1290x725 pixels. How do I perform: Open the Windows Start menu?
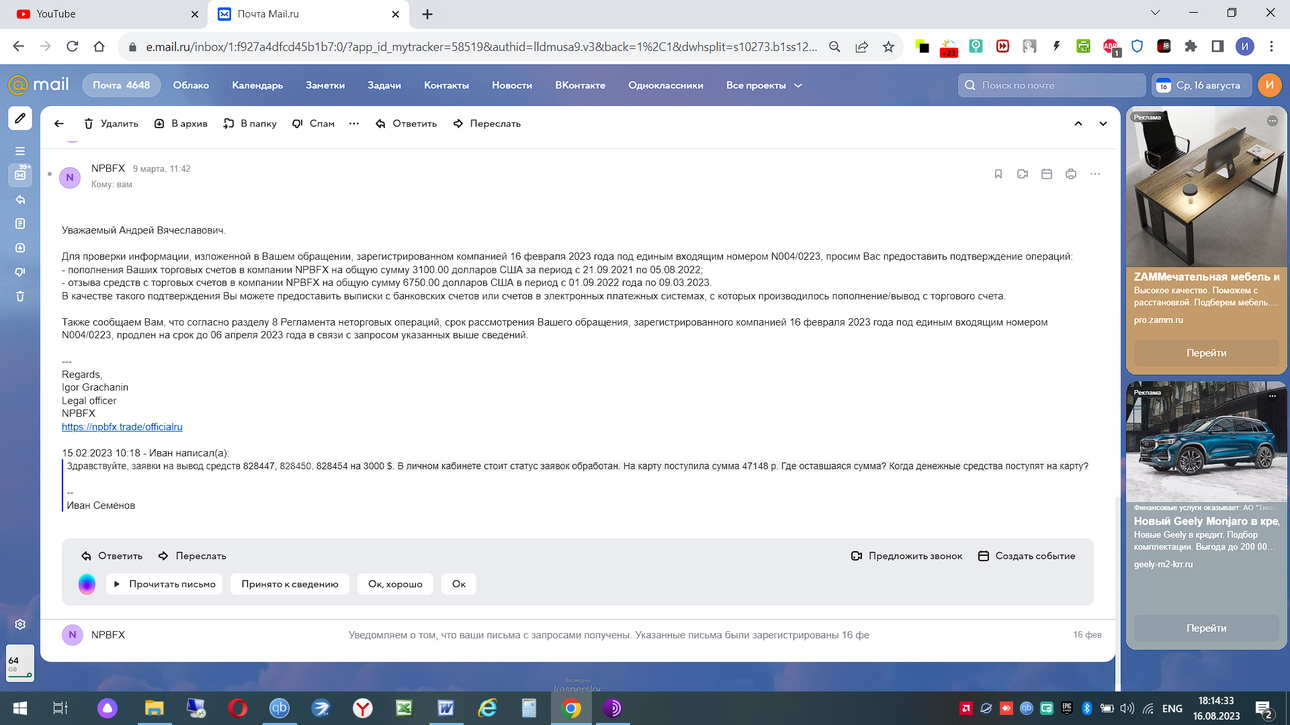(20, 708)
